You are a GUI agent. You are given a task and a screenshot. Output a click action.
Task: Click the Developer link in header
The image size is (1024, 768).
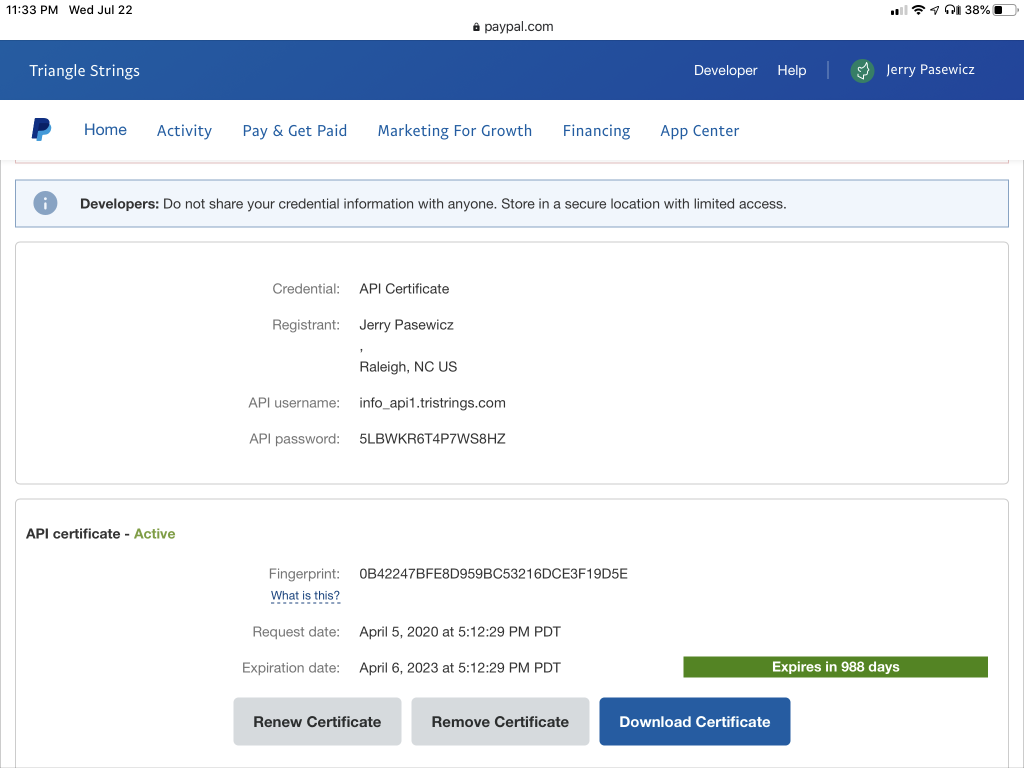[x=726, y=70]
